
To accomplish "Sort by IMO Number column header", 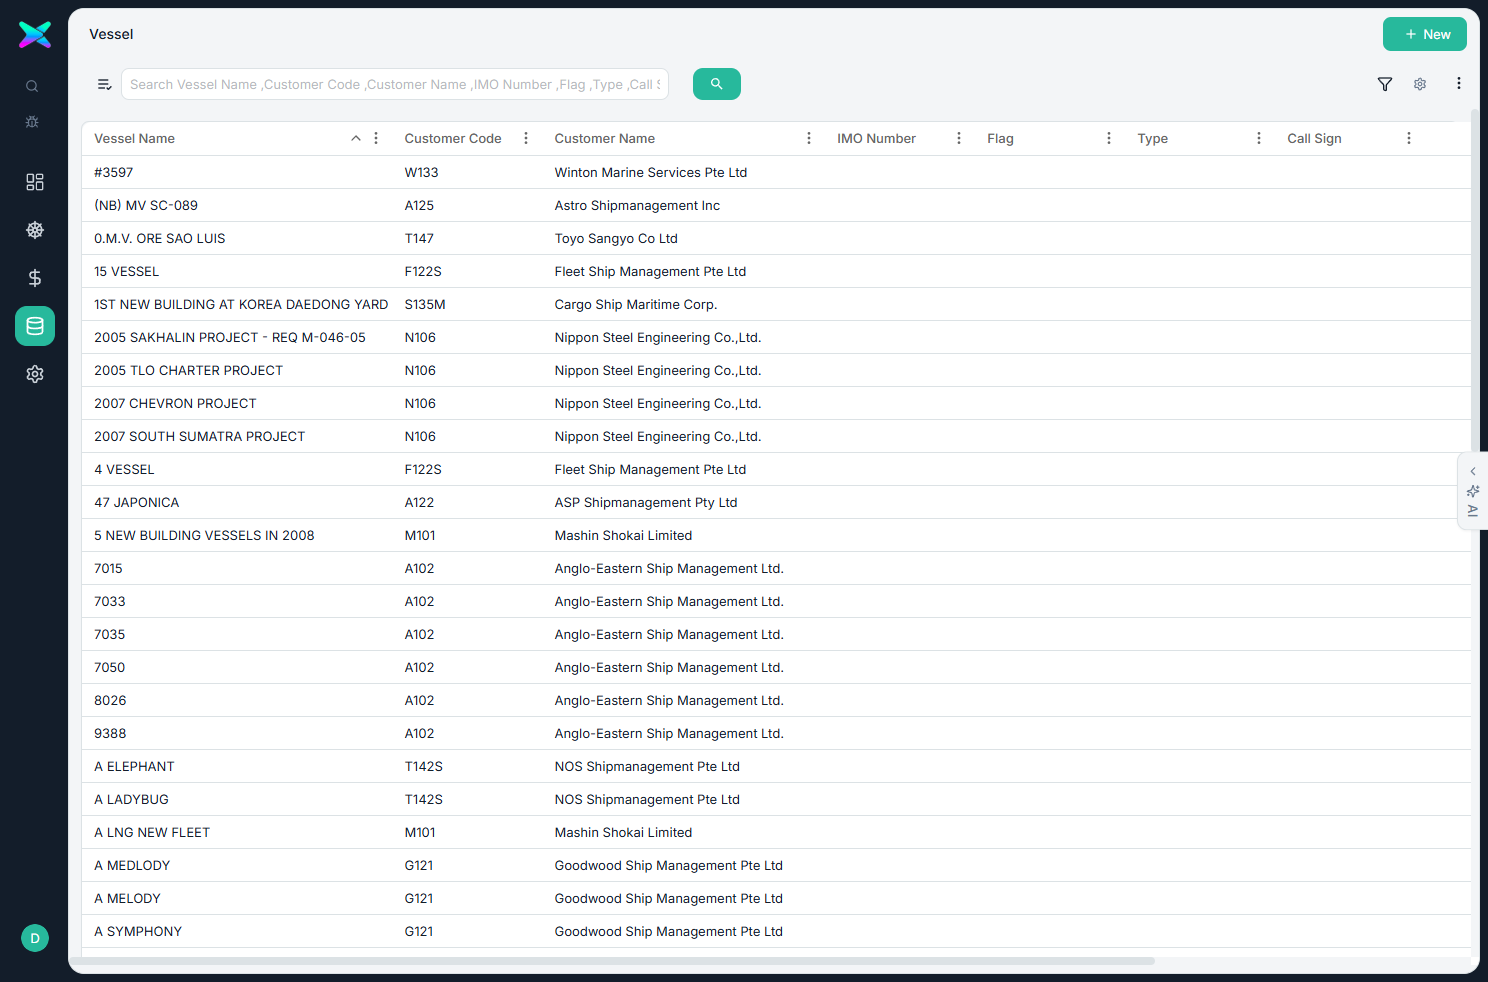I will 876,138.
